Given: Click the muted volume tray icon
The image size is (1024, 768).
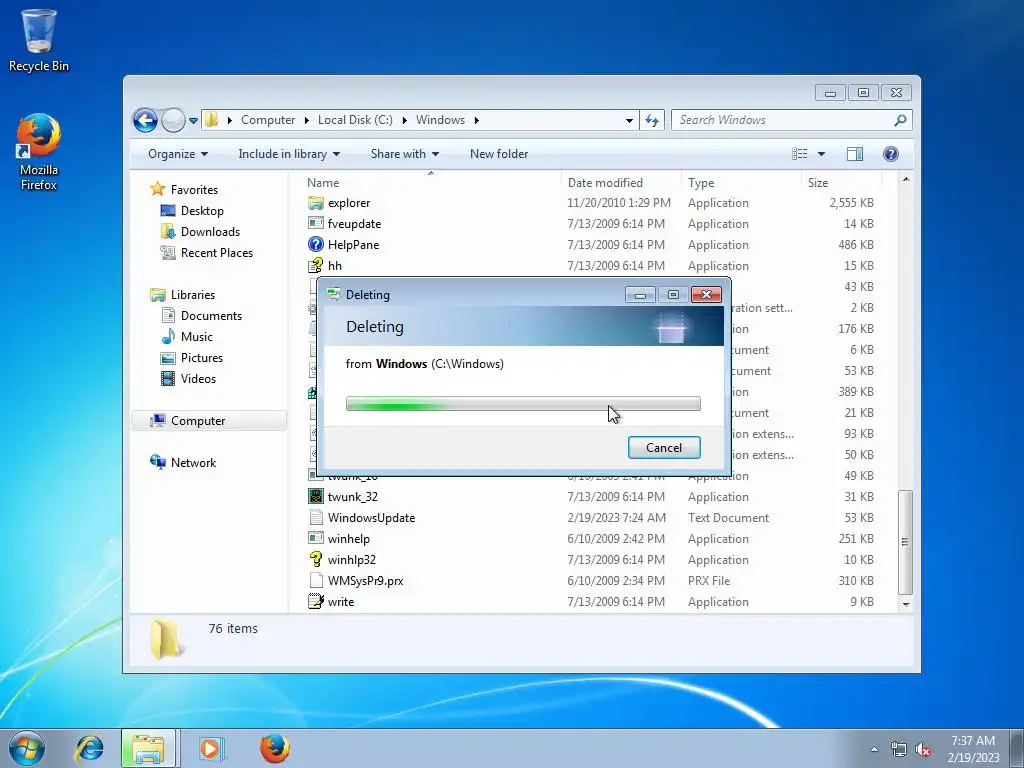Looking at the screenshot, I should [x=923, y=750].
